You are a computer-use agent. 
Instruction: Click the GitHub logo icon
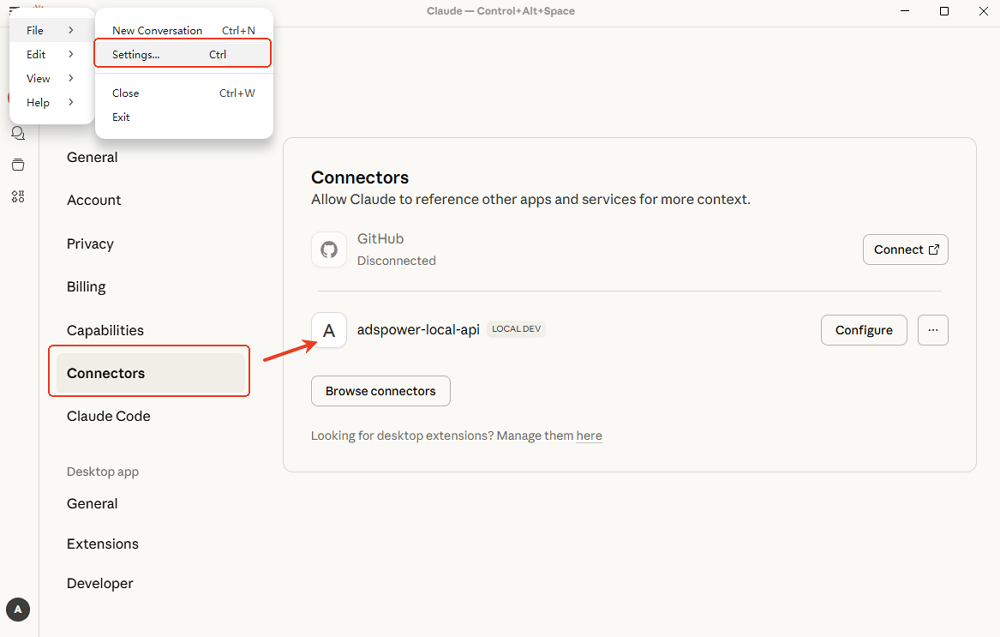tap(329, 250)
